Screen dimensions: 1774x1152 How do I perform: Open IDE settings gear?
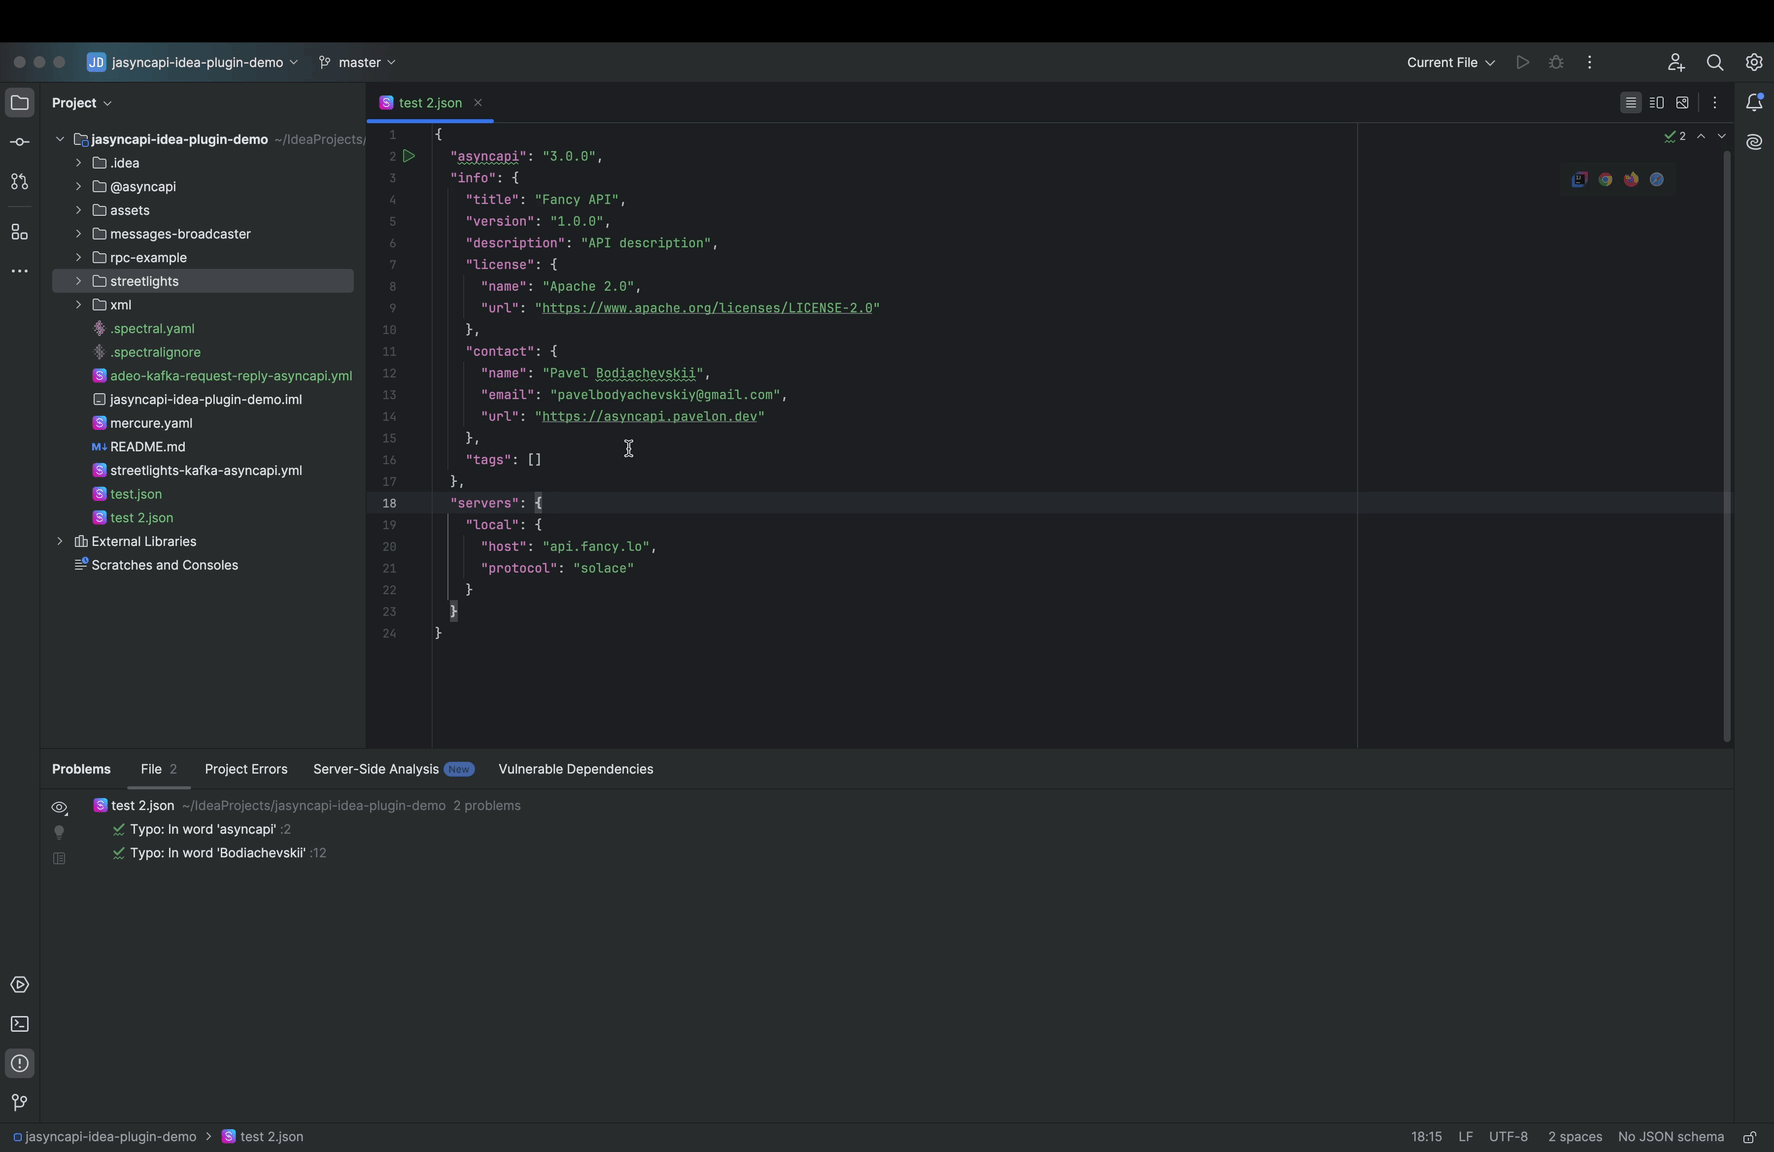tap(1754, 62)
